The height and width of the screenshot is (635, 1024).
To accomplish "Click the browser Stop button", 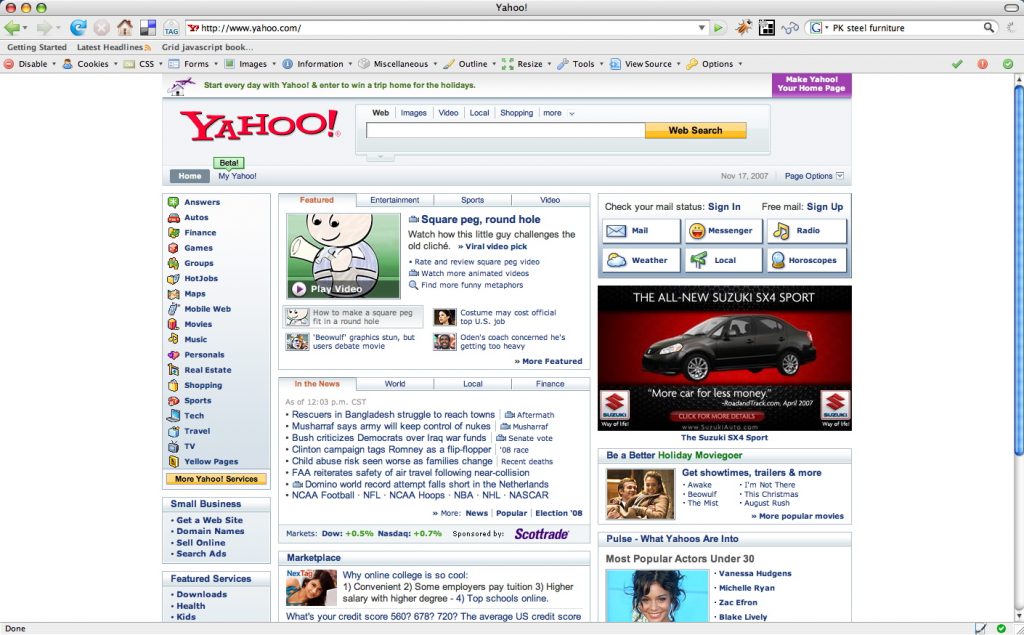I will (101, 27).
